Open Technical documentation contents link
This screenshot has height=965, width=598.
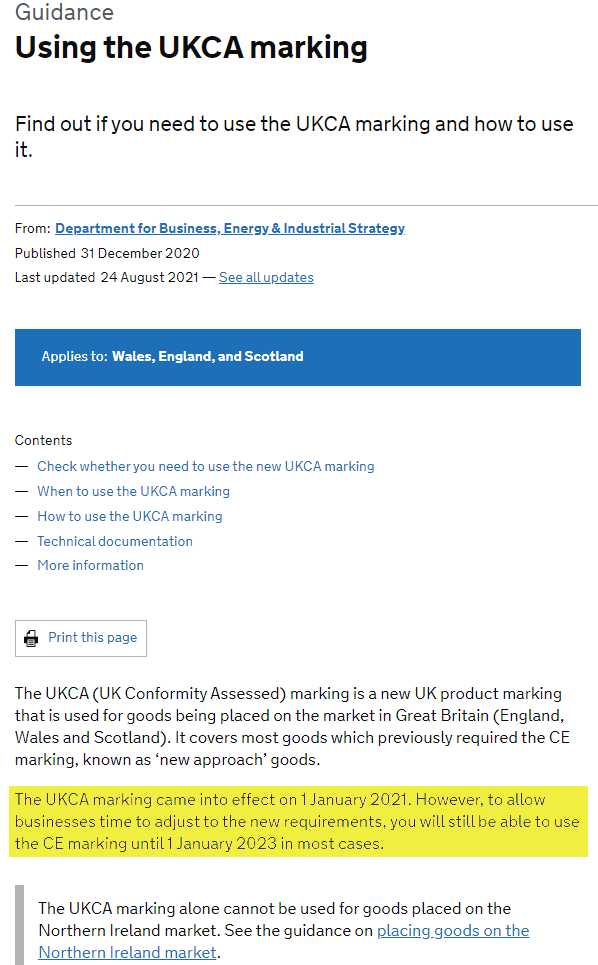[115, 541]
